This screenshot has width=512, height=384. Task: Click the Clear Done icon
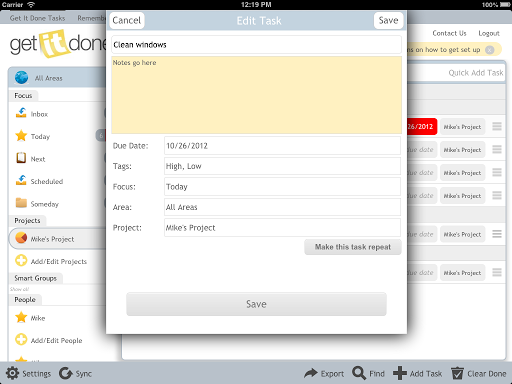pos(457,373)
